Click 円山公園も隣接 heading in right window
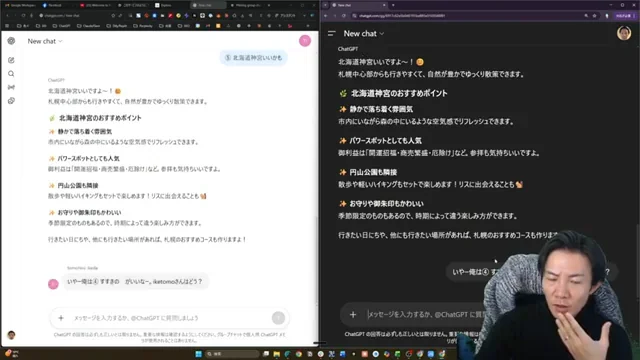This screenshot has height=360, width=640. click(x=373, y=172)
